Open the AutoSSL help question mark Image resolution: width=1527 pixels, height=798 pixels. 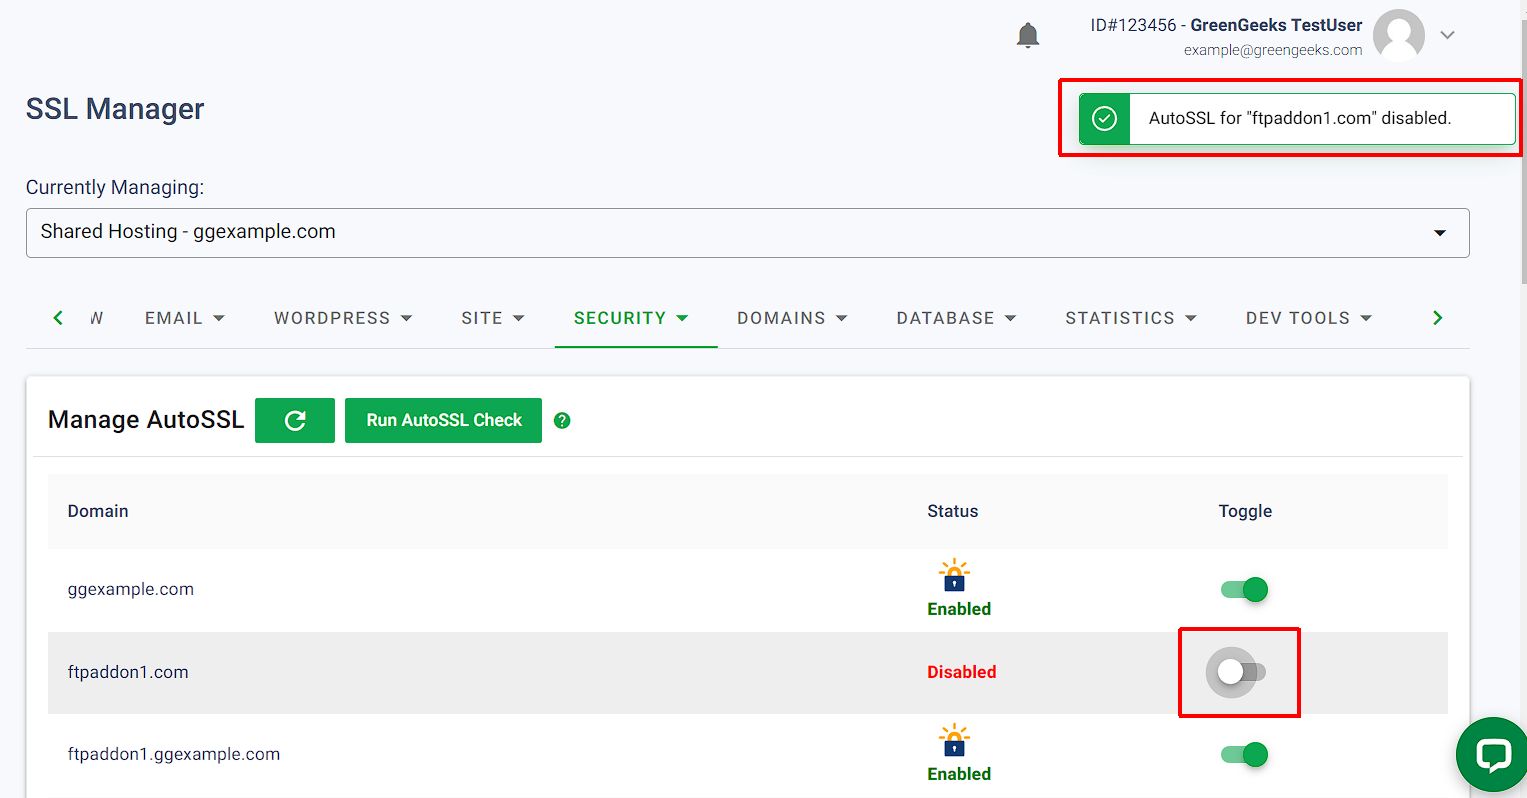coord(562,420)
